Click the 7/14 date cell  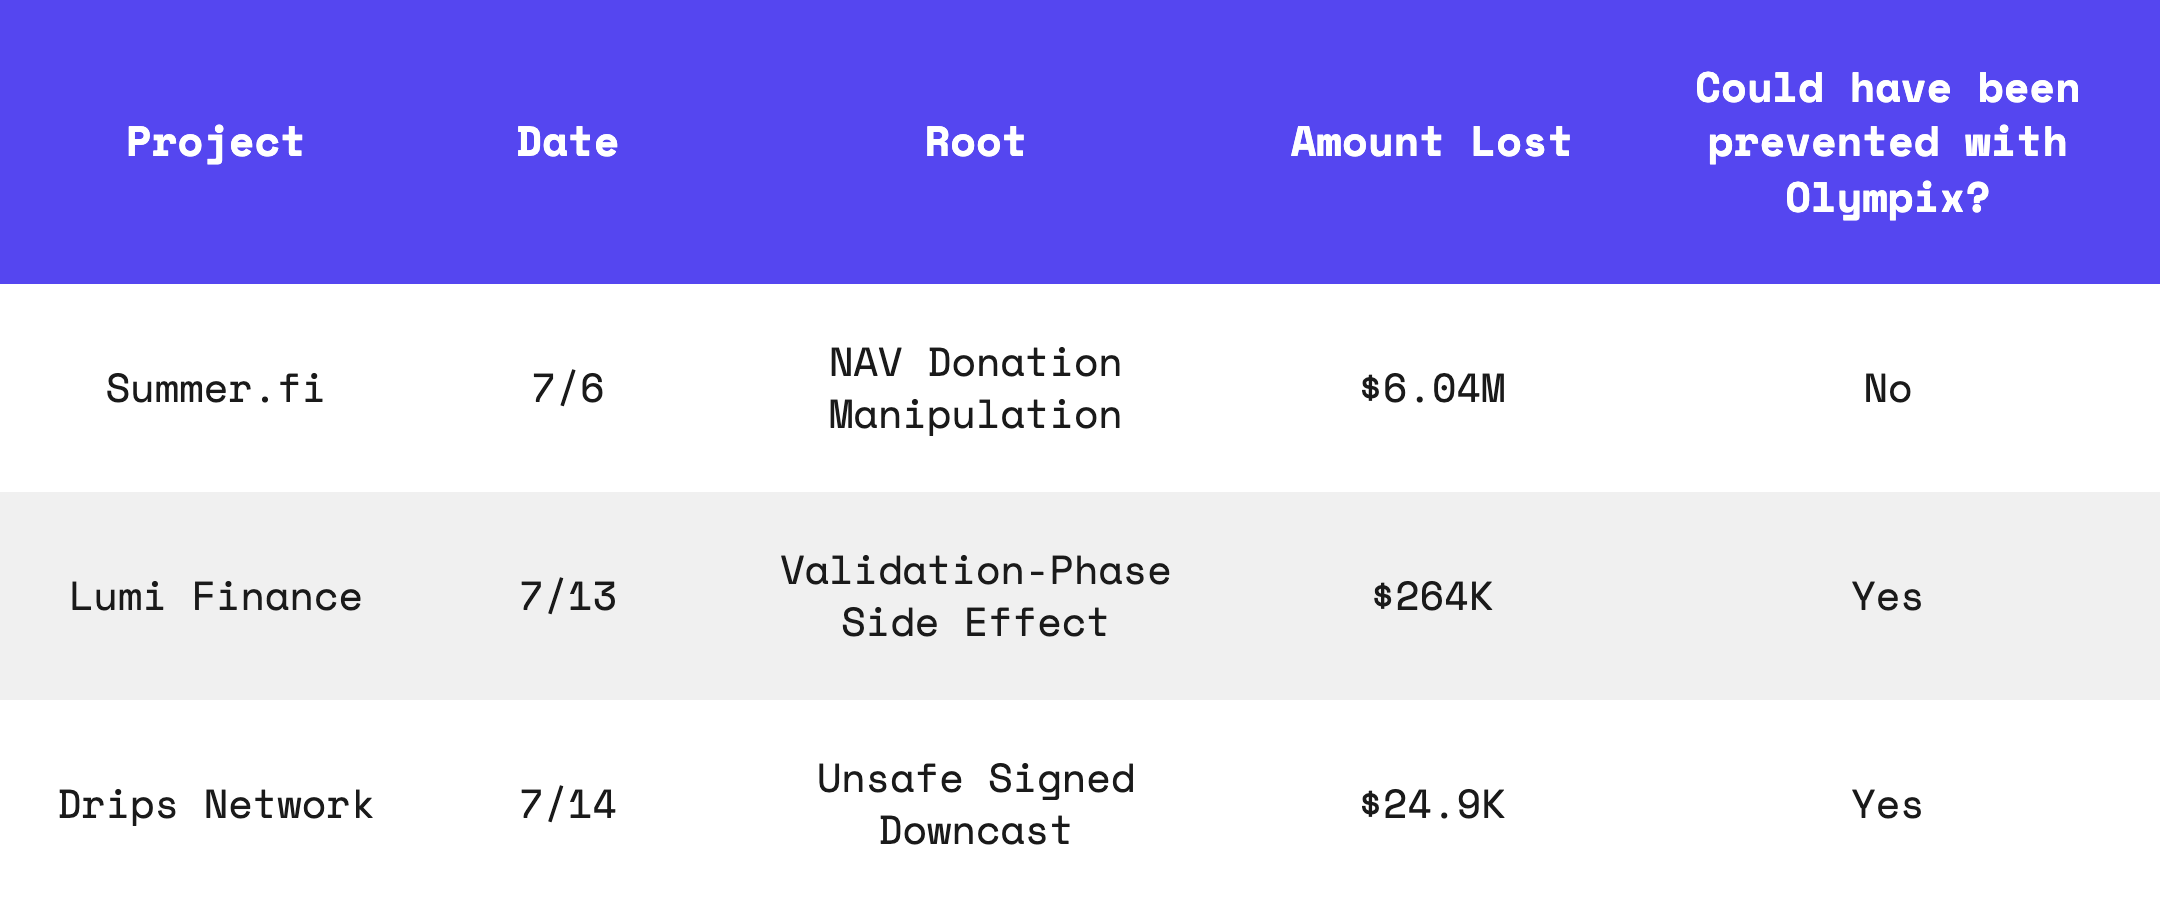[567, 805]
